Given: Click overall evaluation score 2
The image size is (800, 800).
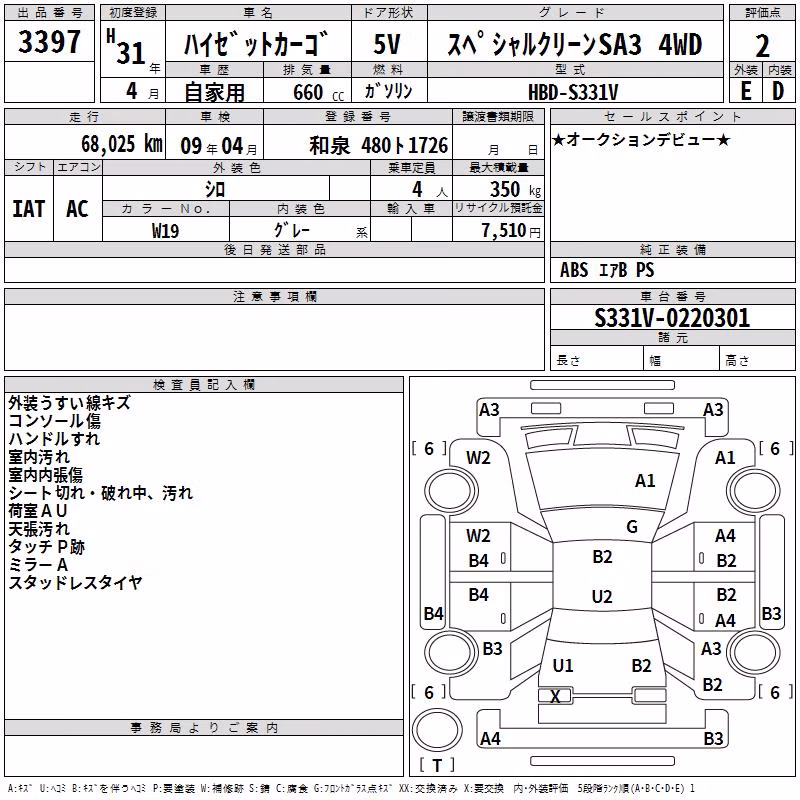Looking at the screenshot, I should pos(762,46).
